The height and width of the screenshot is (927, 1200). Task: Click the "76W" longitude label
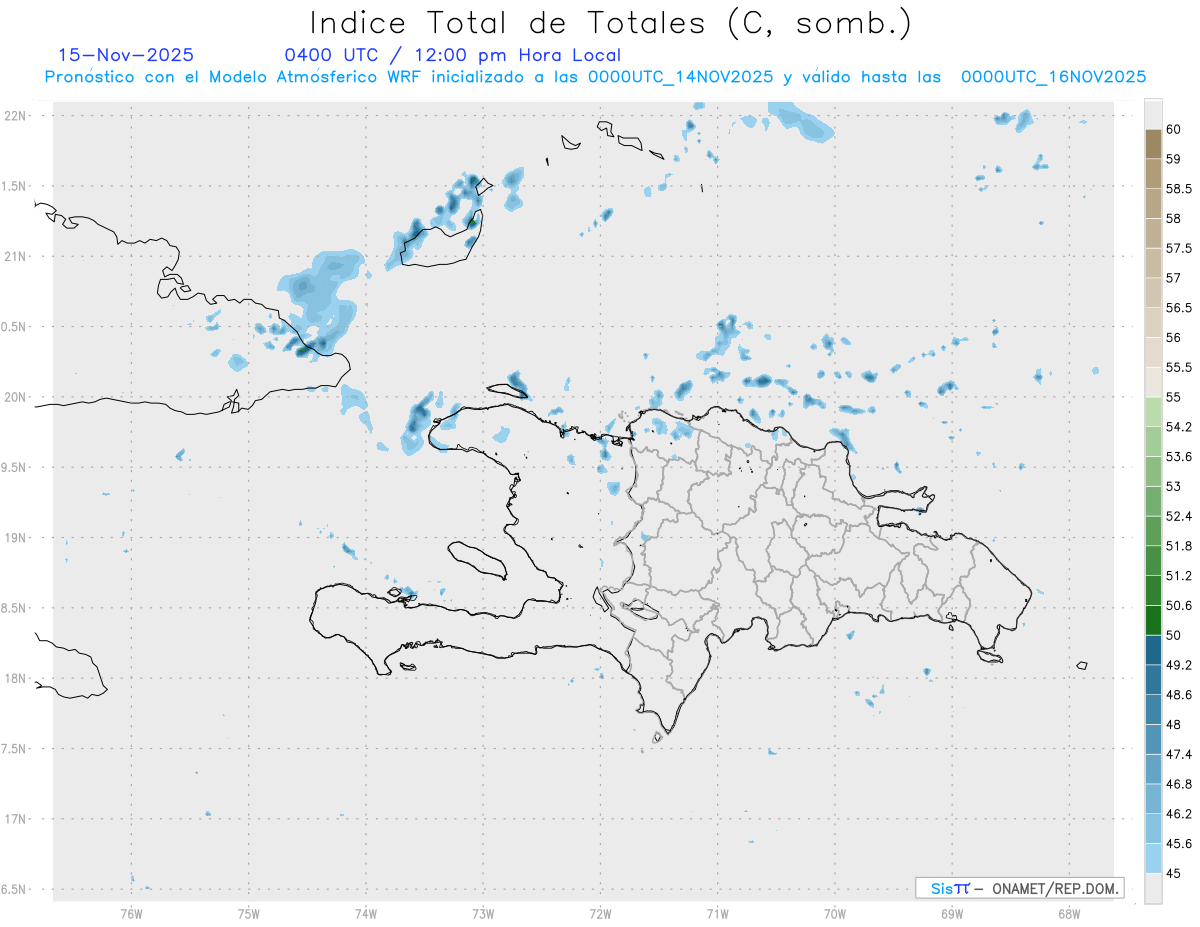(x=131, y=913)
